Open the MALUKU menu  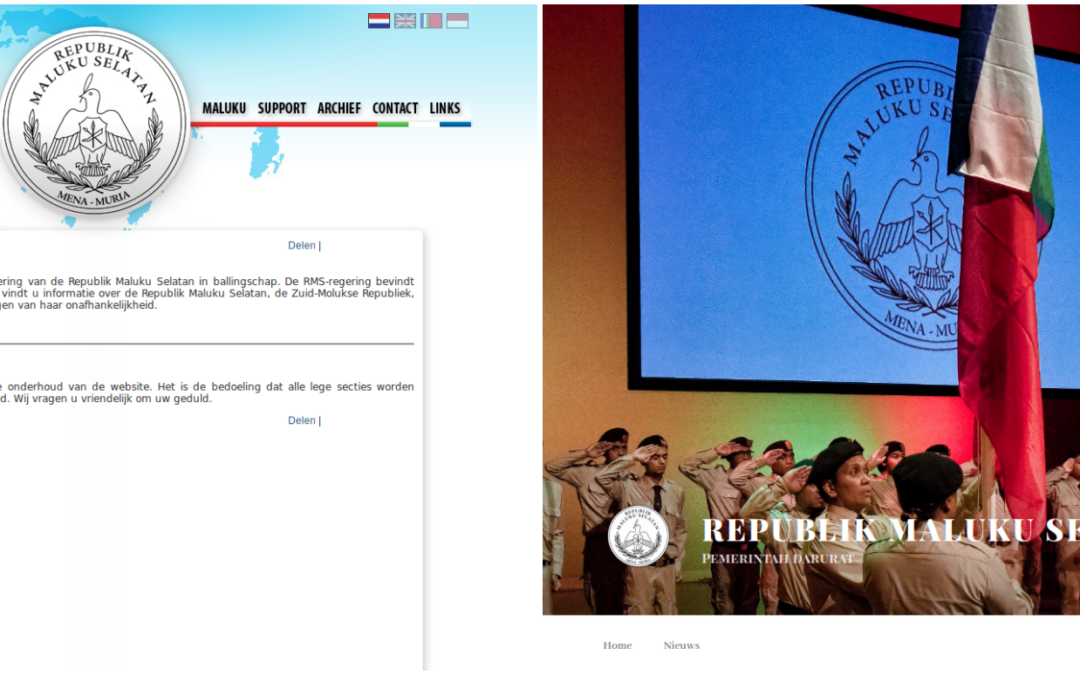224,108
